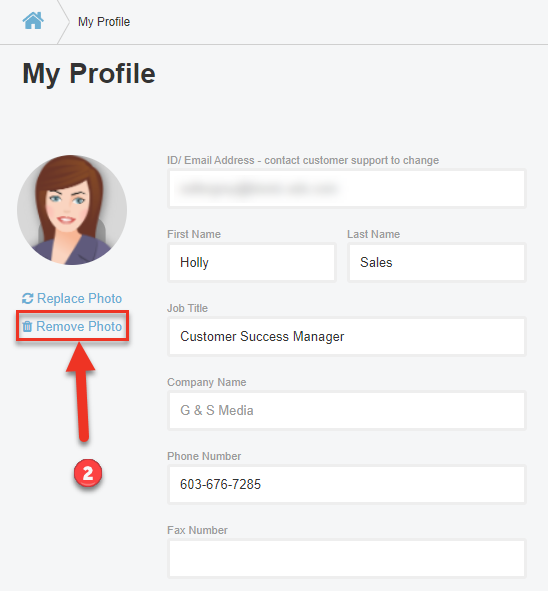The width and height of the screenshot is (548, 591).
Task: Focus the ID/Email Address field
Action: click(347, 188)
